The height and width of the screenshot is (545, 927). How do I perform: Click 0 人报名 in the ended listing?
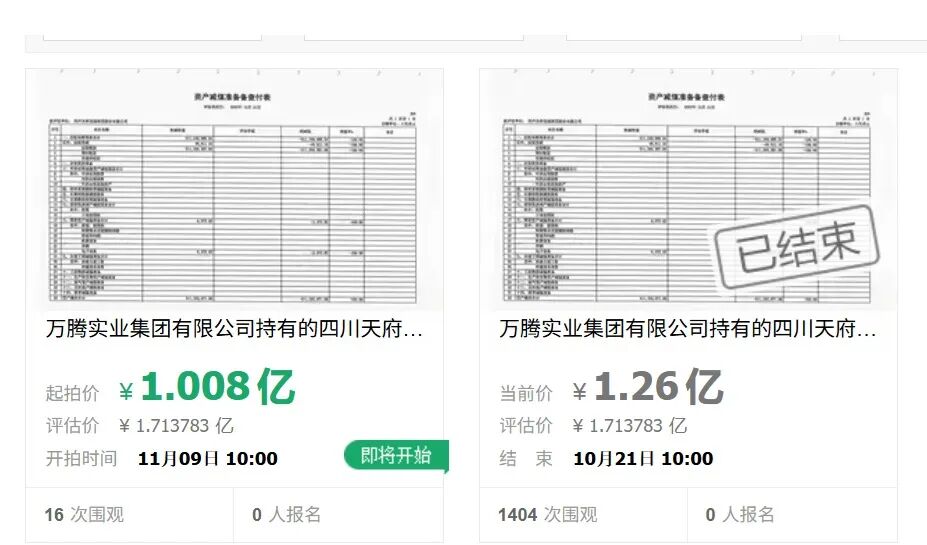point(740,515)
